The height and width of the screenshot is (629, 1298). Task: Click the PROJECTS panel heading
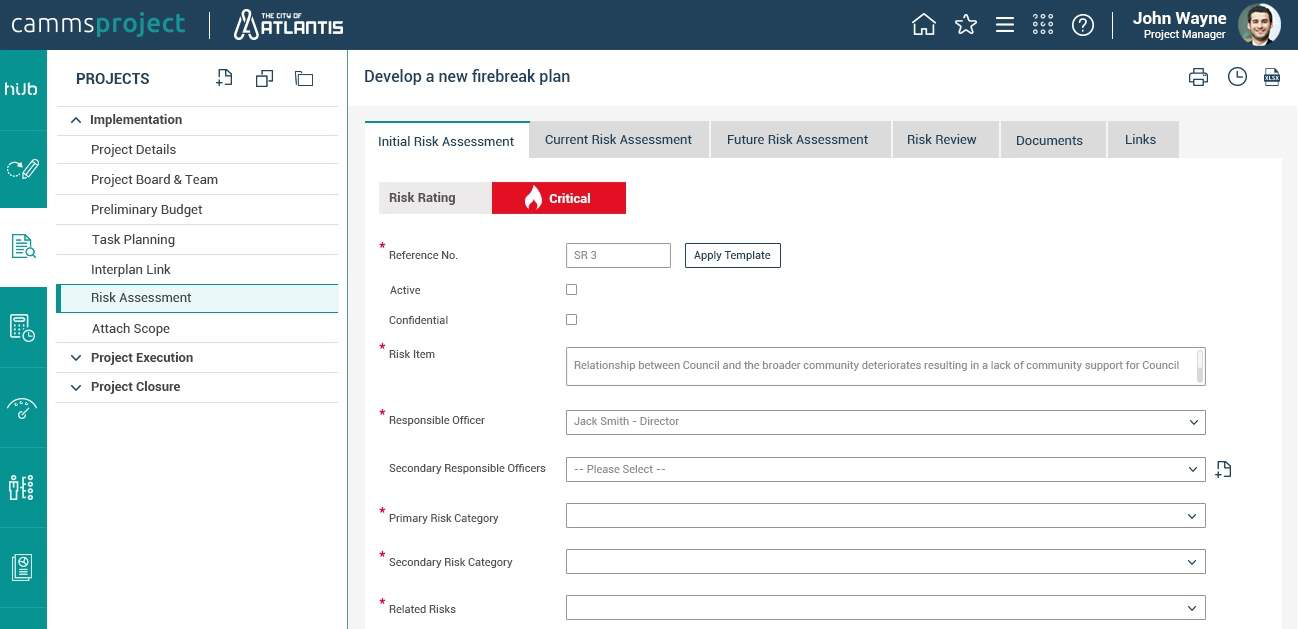pos(113,79)
